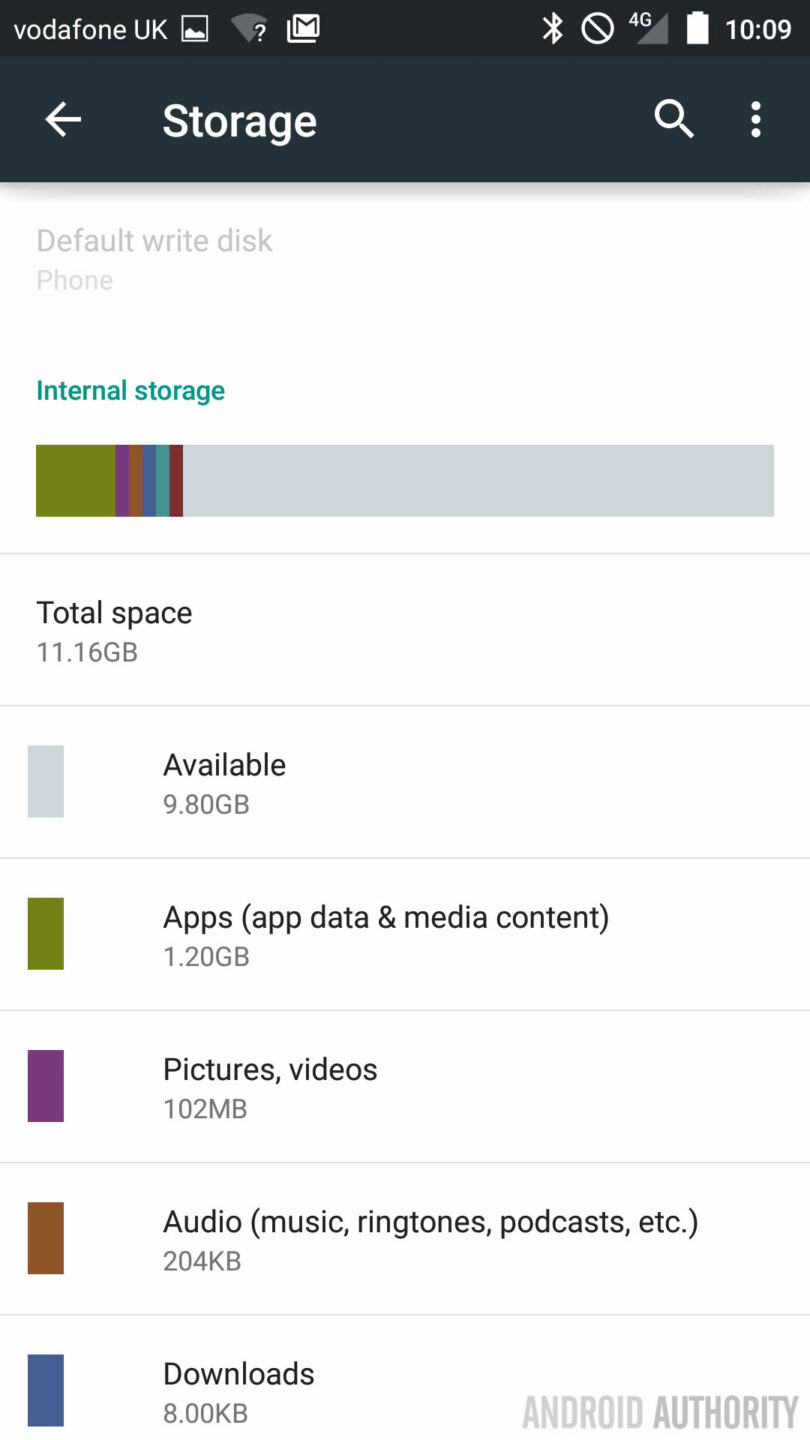Tap the green Apps color swatch
The image size is (810, 1440).
coord(46,934)
